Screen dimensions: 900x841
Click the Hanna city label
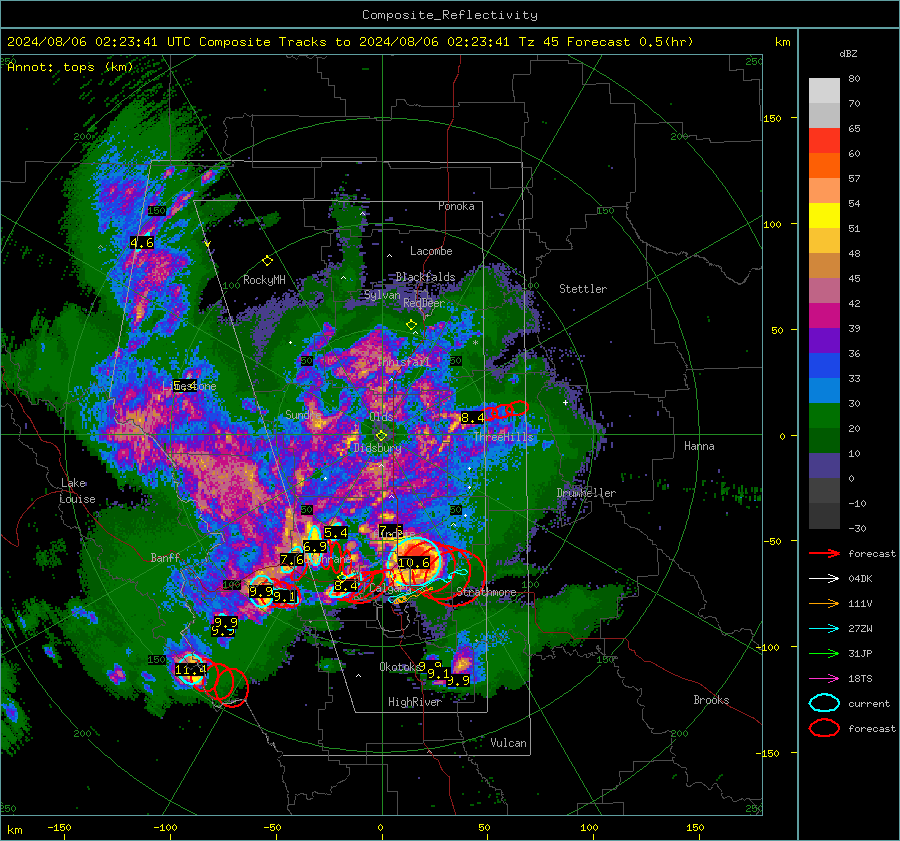[x=699, y=446]
